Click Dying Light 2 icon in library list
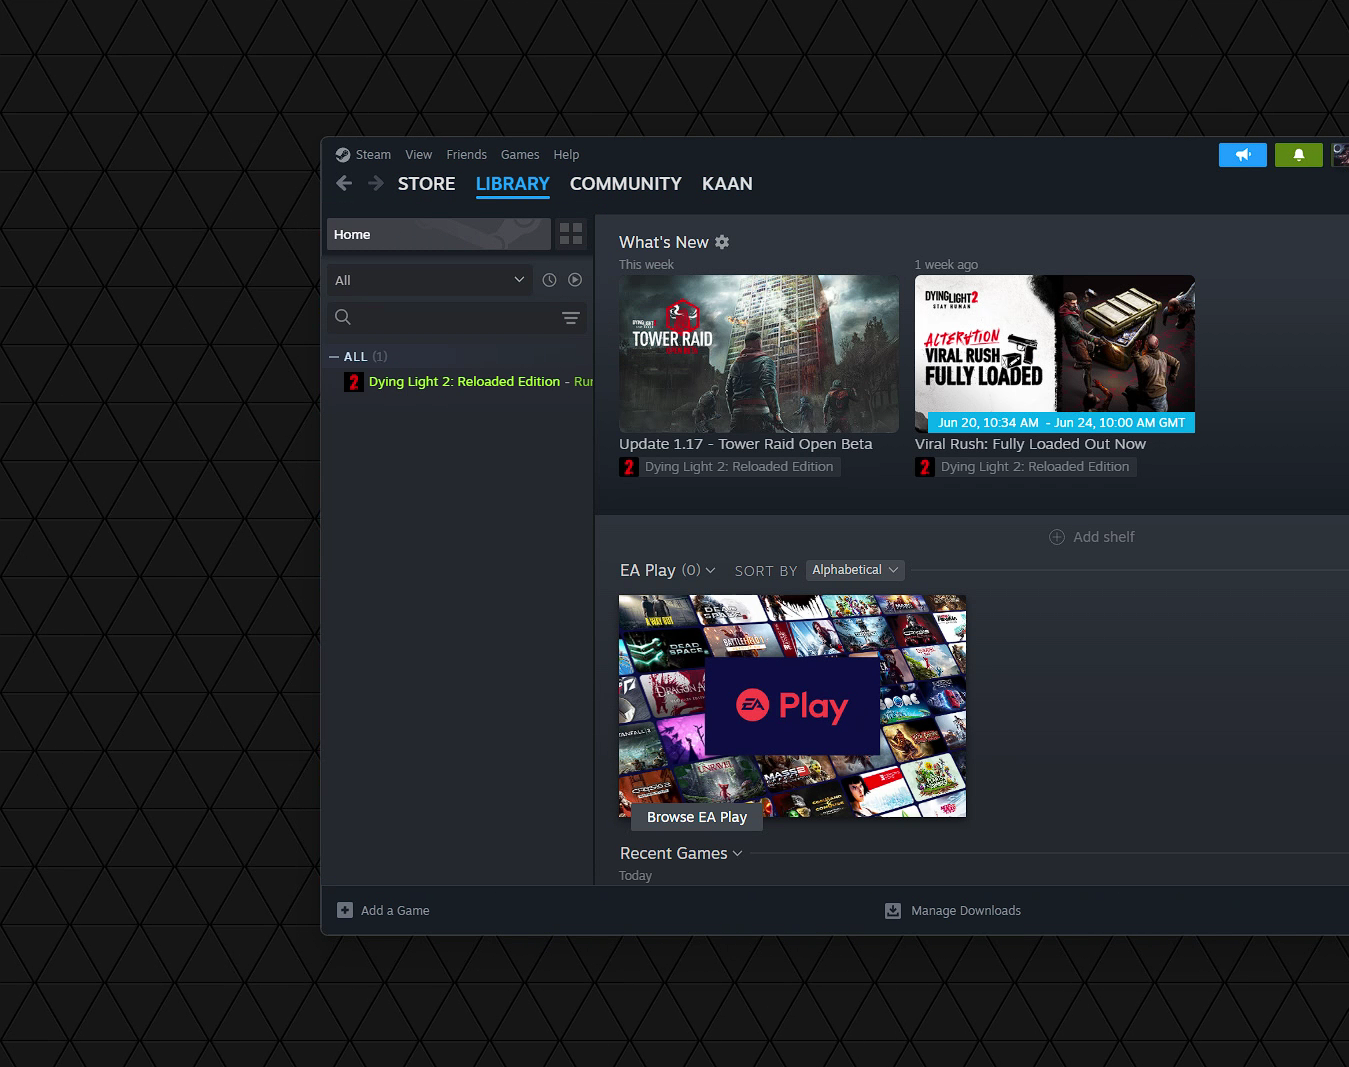1349x1067 pixels. 354,382
